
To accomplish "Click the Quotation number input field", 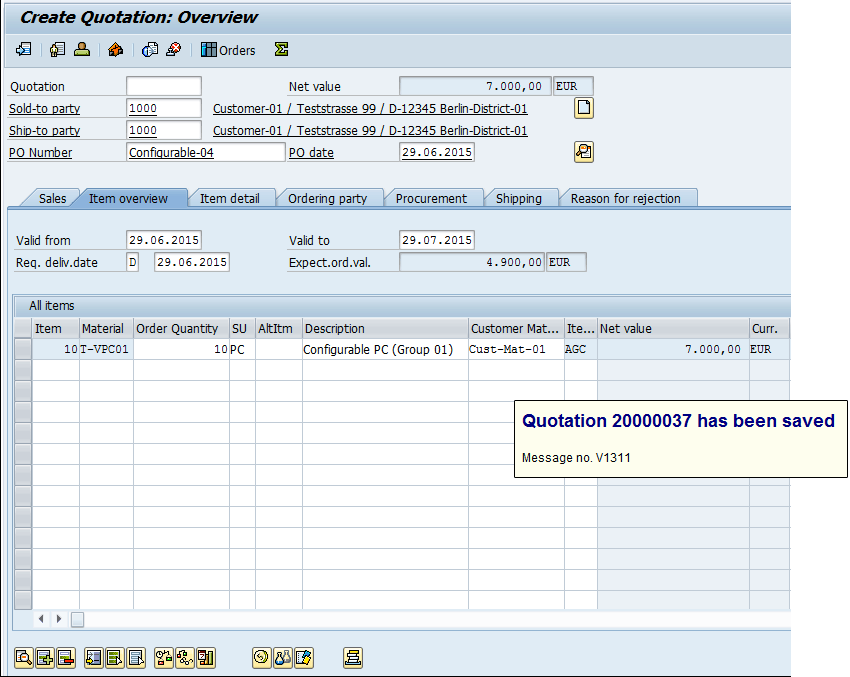I will click(x=164, y=87).
